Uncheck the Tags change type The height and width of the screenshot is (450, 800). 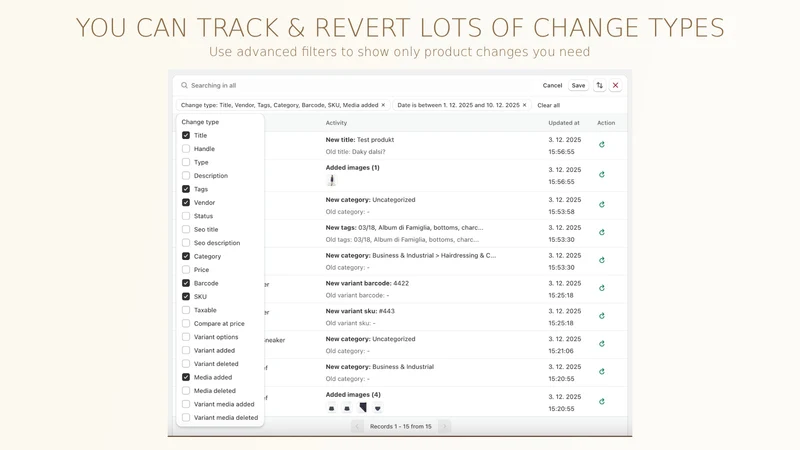click(186, 189)
